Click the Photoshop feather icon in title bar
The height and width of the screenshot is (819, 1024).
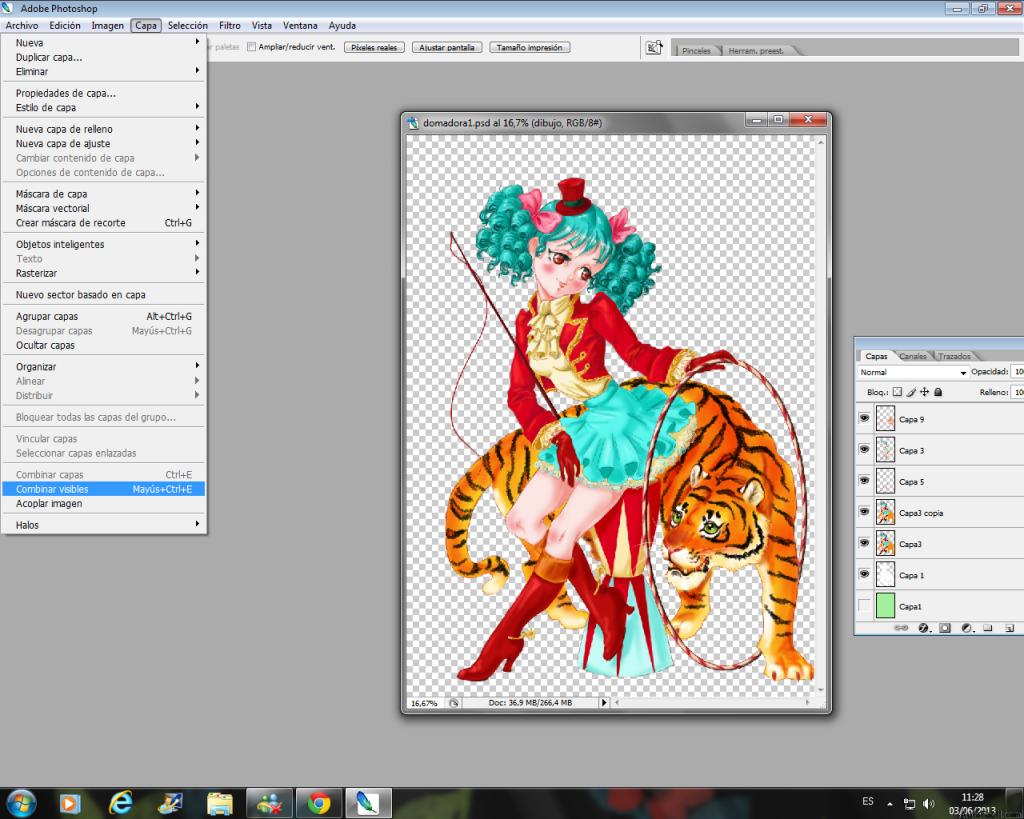point(7,8)
